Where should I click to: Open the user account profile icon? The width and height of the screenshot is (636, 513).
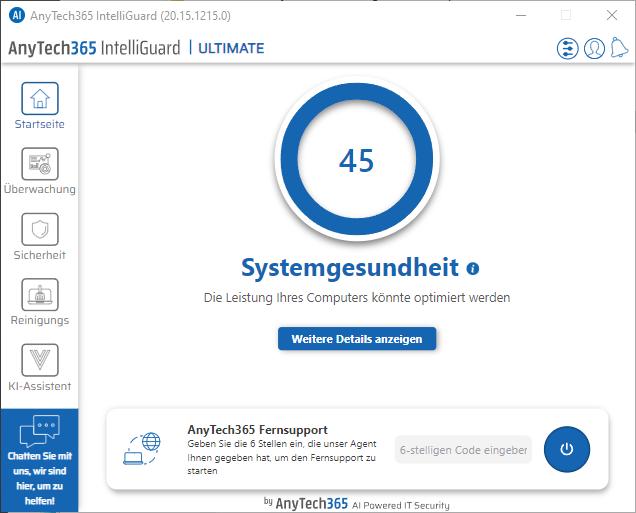pyautogui.click(x=594, y=48)
